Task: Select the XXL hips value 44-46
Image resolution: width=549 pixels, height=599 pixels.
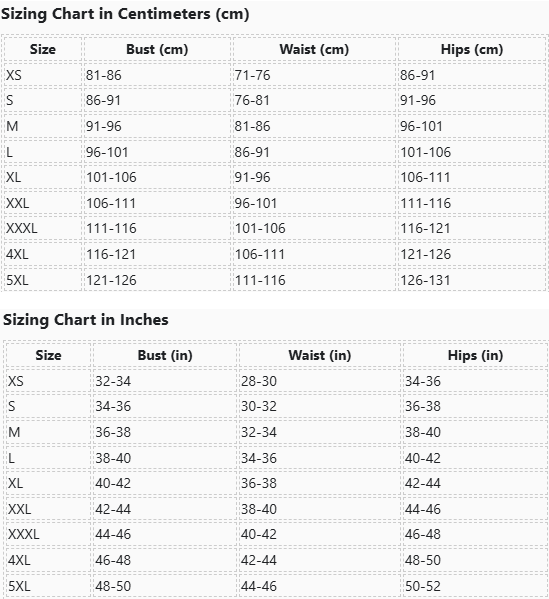Action: coord(423,509)
